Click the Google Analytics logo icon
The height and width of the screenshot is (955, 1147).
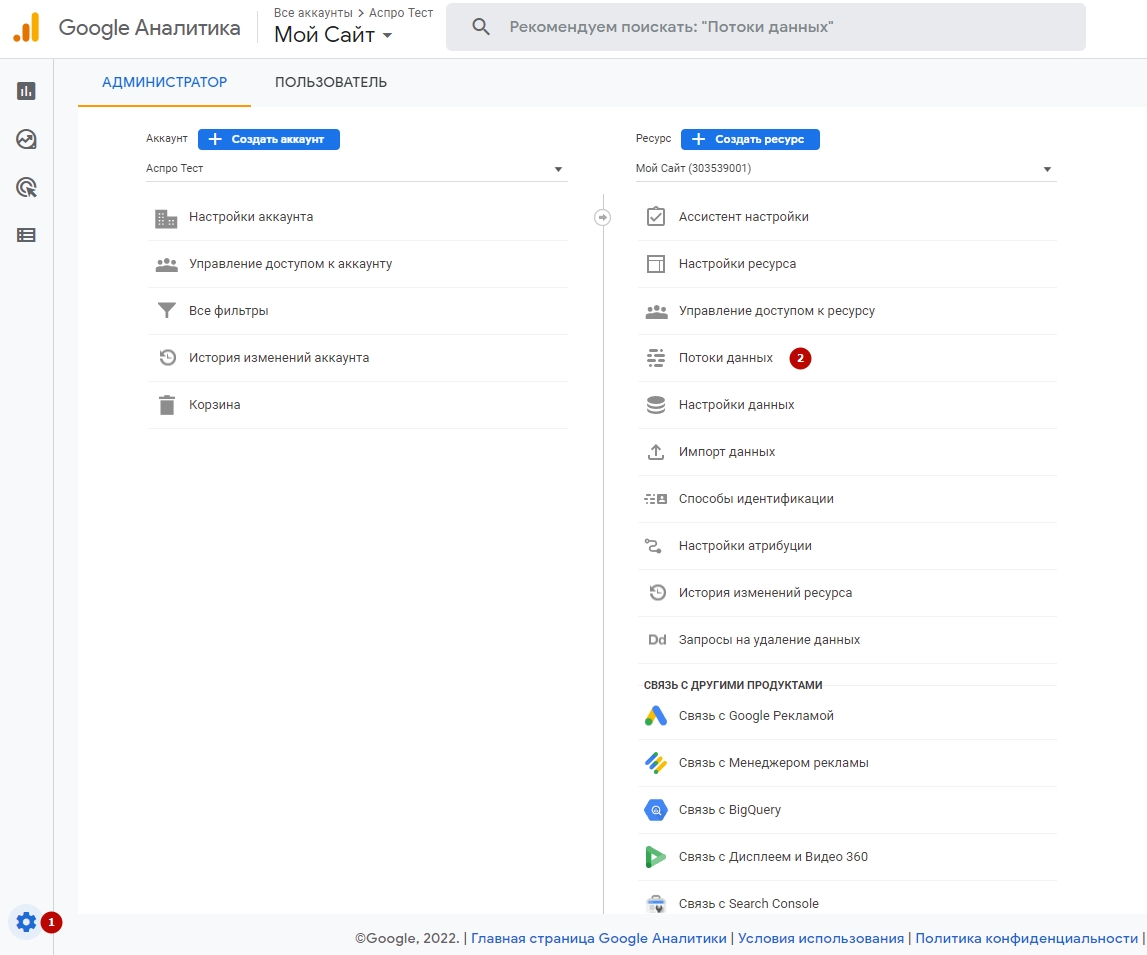(x=27, y=27)
